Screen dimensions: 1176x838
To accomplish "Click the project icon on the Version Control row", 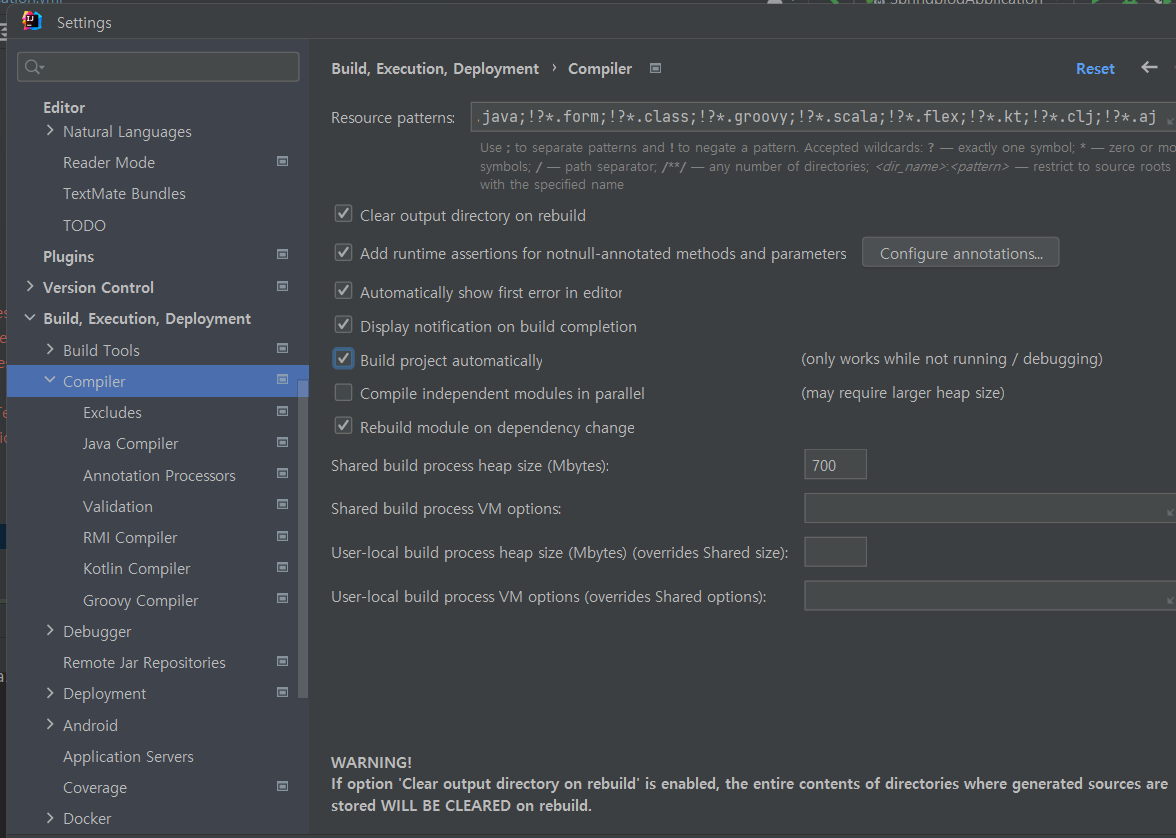I will click(283, 287).
